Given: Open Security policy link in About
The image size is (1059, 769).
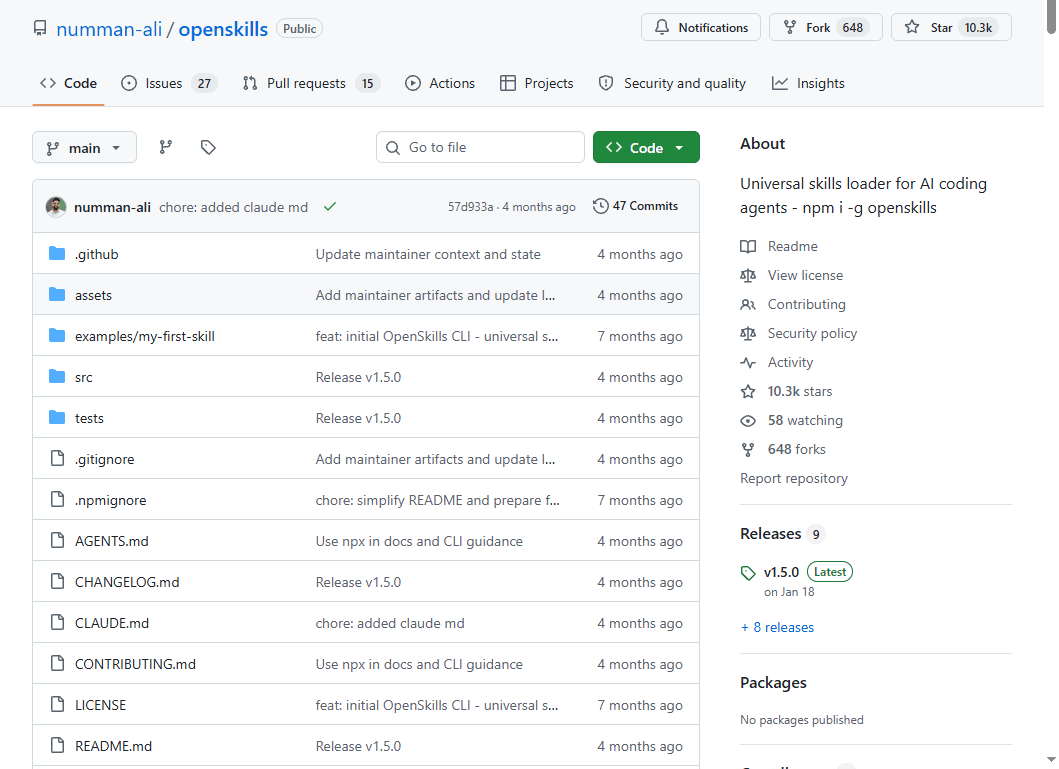Looking at the screenshot, I should pyautogui.click(x=812, y=334).
